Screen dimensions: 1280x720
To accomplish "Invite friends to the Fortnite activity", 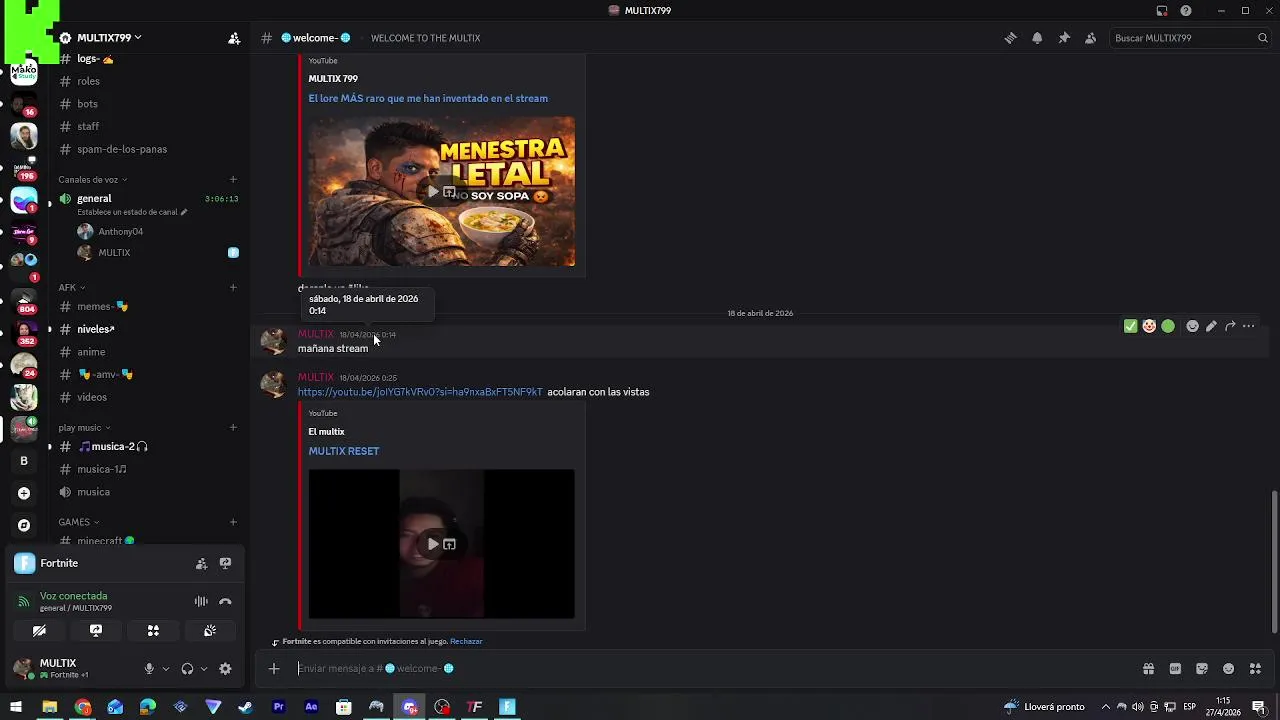I will [201, 564].
